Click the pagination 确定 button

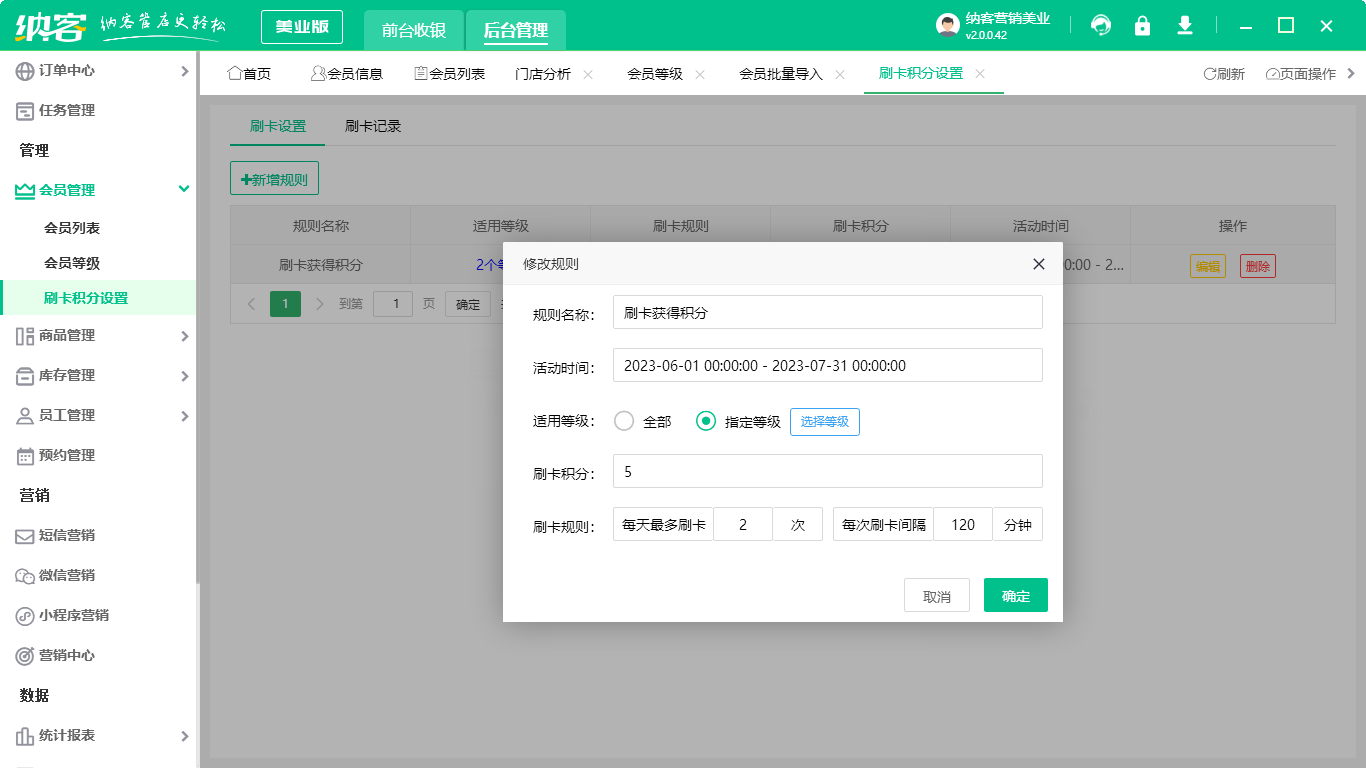(468, 304)
